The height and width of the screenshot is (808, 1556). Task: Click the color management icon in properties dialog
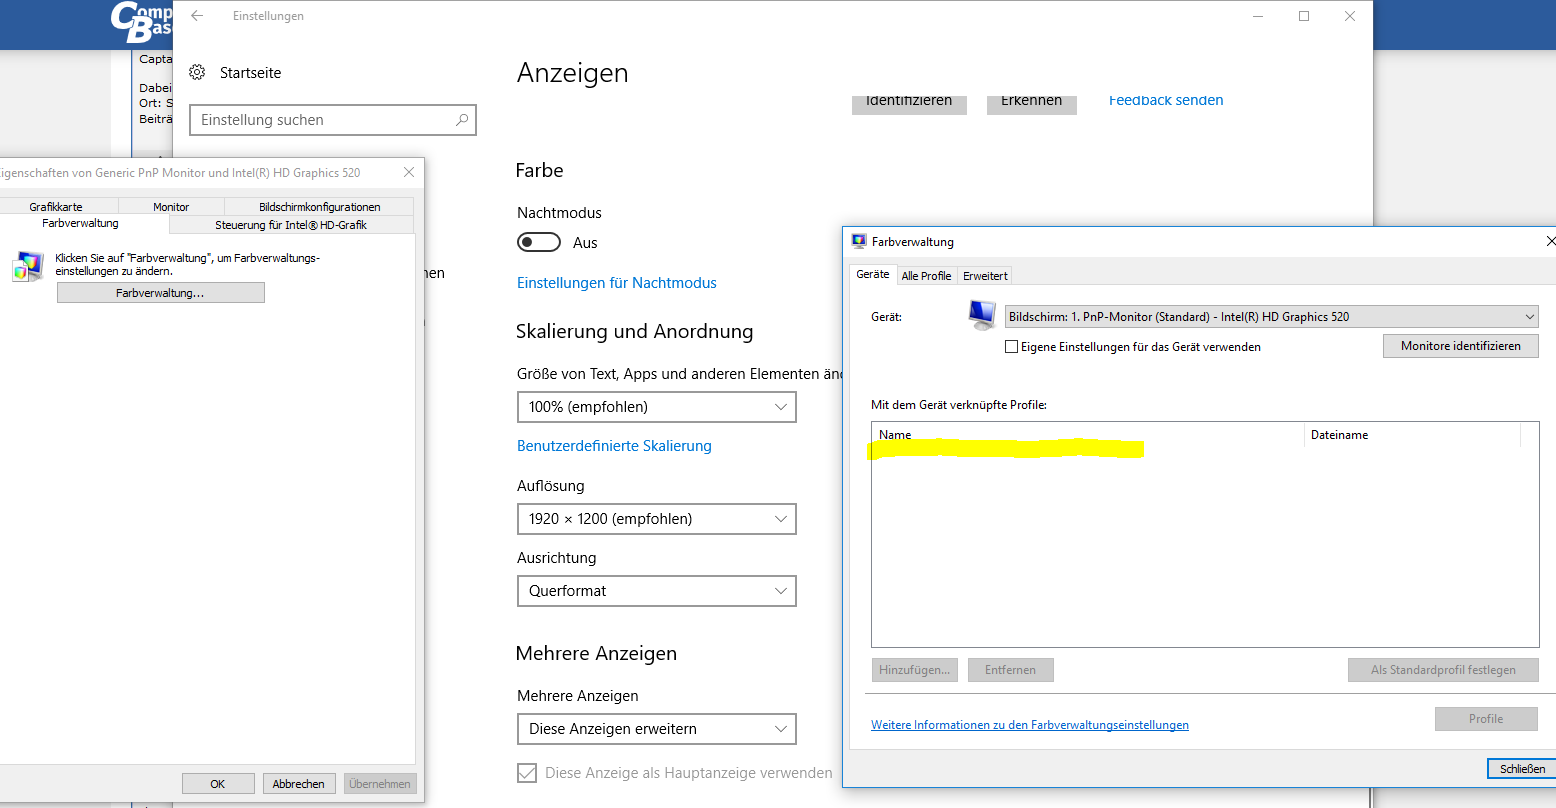(x=27, y=267)
